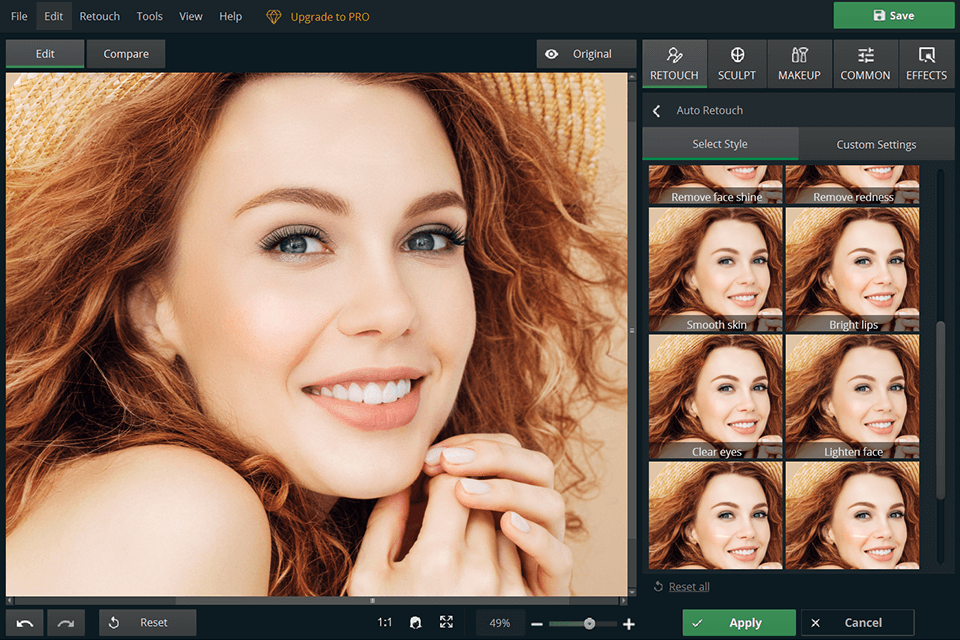Click the Reset all link
The height and width of the screenshot is (640, 960).
coord(689,587)
